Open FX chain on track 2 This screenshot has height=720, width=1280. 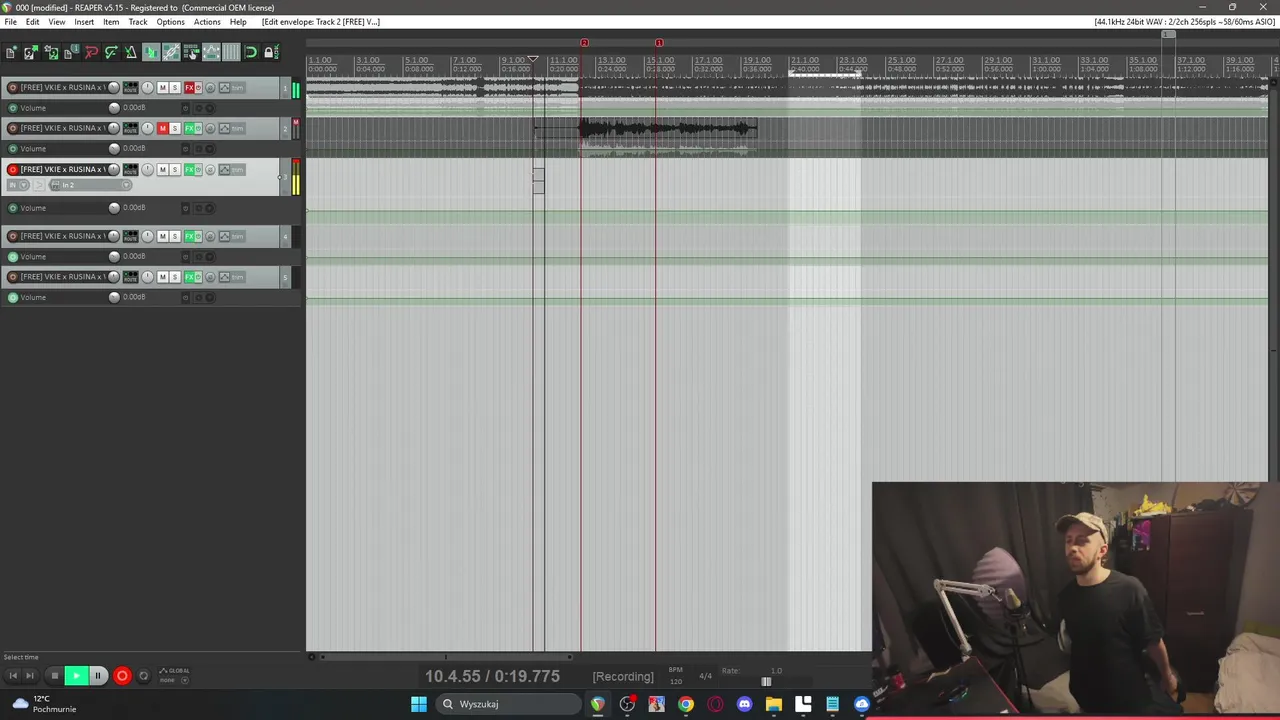tap(189, 128)
